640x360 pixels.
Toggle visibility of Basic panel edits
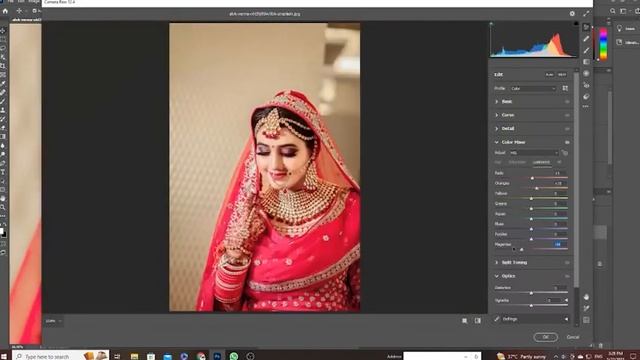(x=567, y=102)
